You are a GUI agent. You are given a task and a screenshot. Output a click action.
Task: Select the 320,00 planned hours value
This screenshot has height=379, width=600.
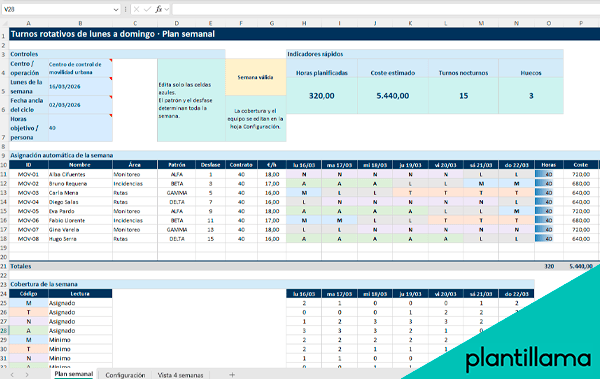pos(321,96)
